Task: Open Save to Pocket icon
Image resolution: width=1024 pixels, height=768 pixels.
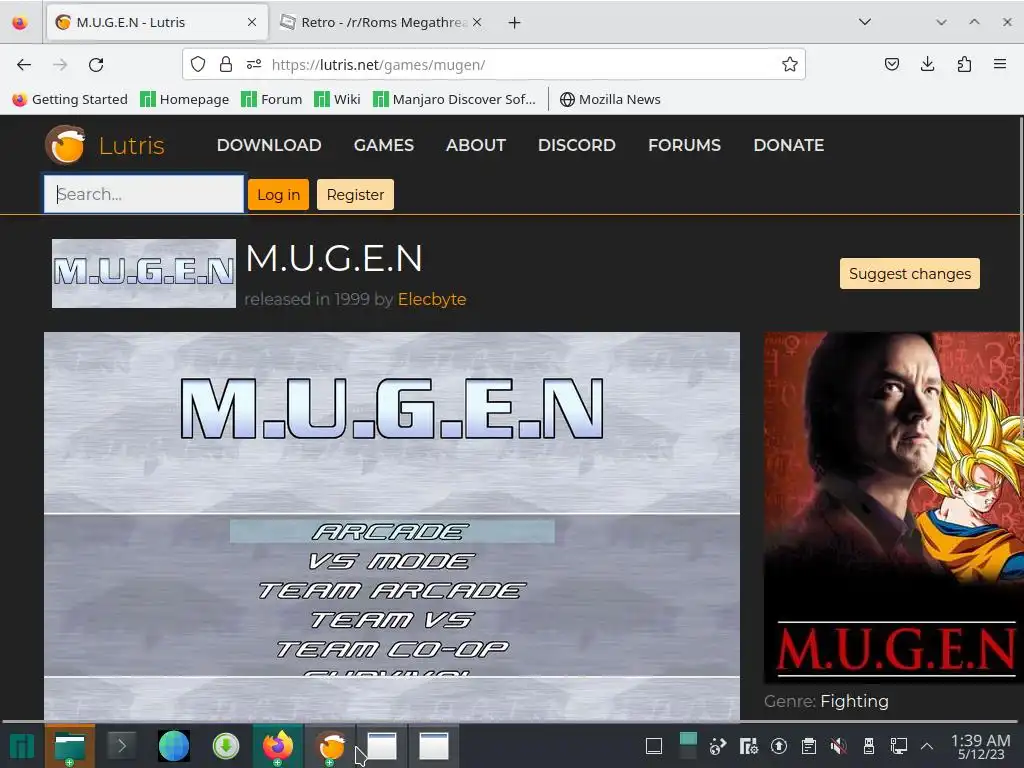Action: (891, 64)
